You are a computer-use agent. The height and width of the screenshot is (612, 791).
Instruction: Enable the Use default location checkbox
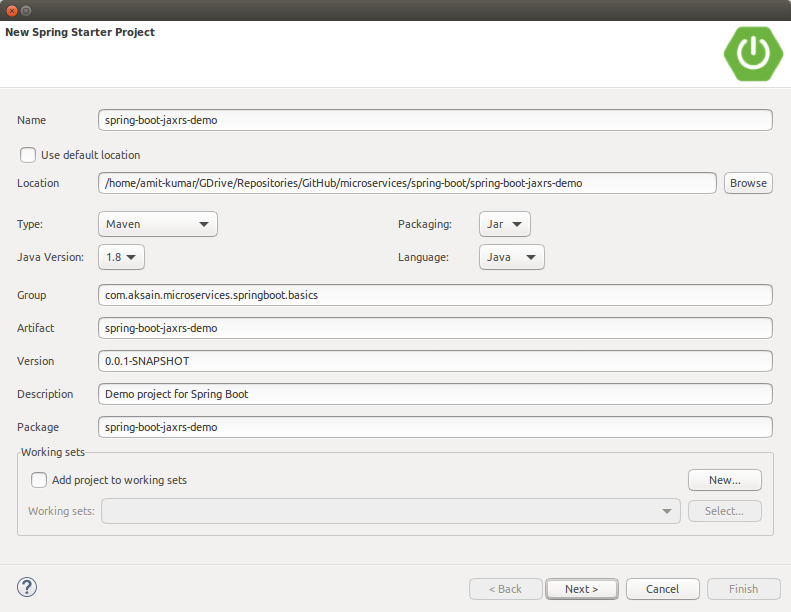[28, 155]
